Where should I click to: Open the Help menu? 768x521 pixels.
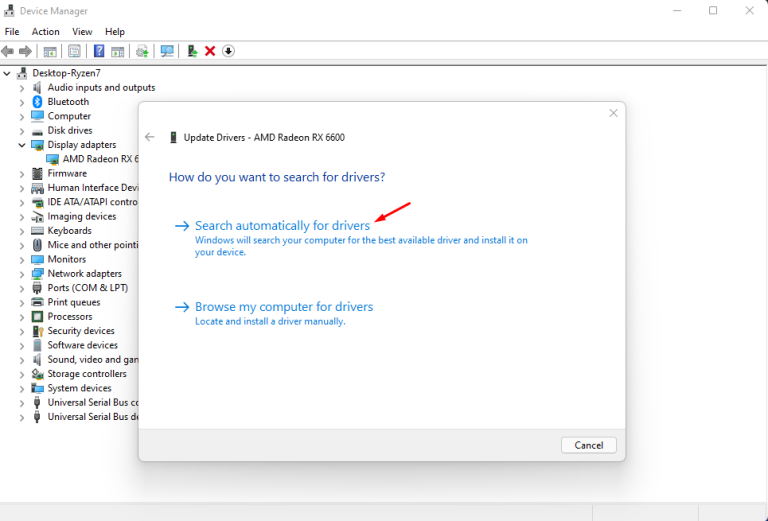[115, 31]
